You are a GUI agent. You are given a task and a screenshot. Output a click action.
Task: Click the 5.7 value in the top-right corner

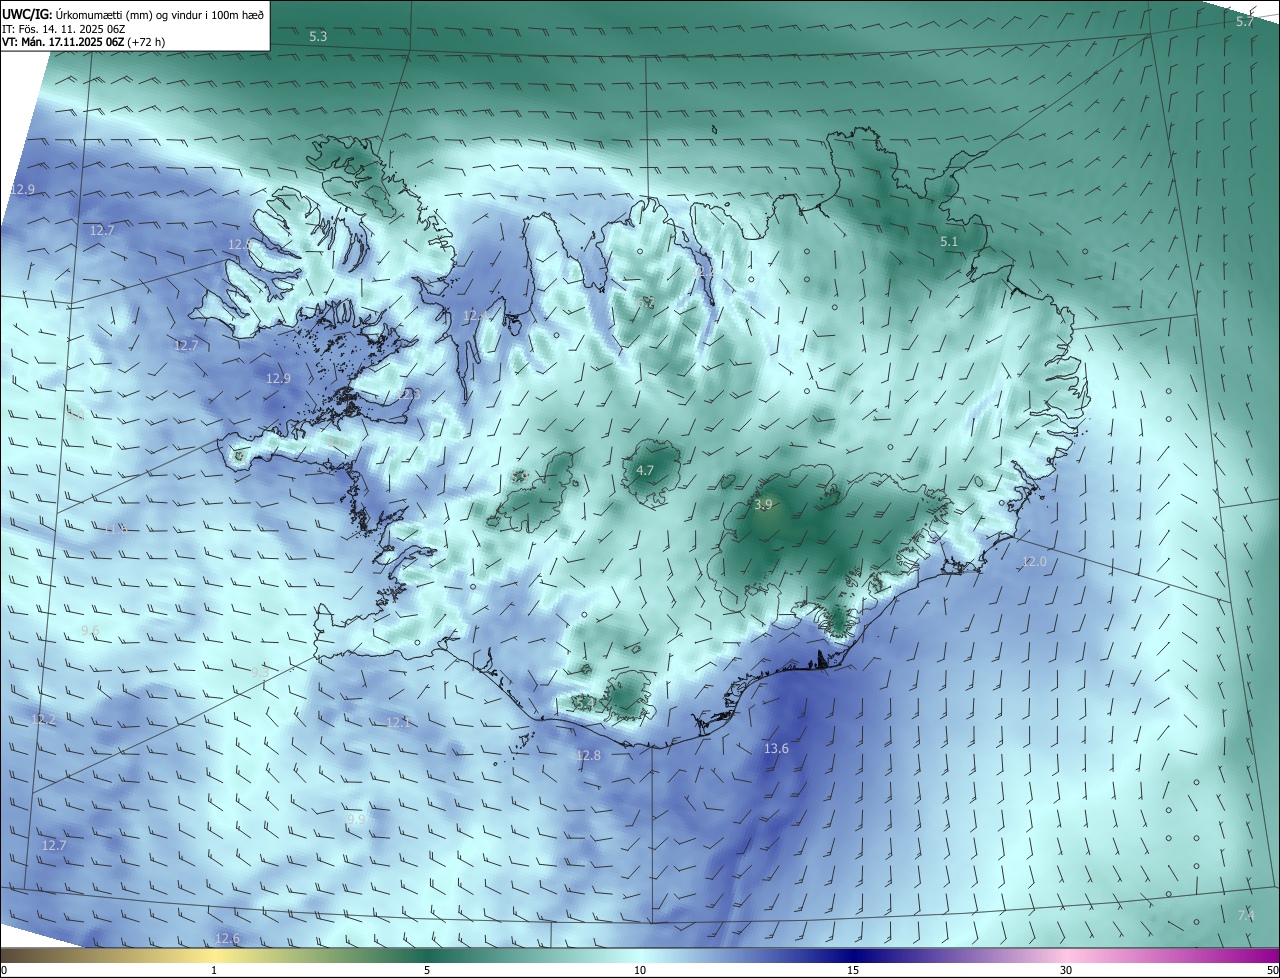1244,21
